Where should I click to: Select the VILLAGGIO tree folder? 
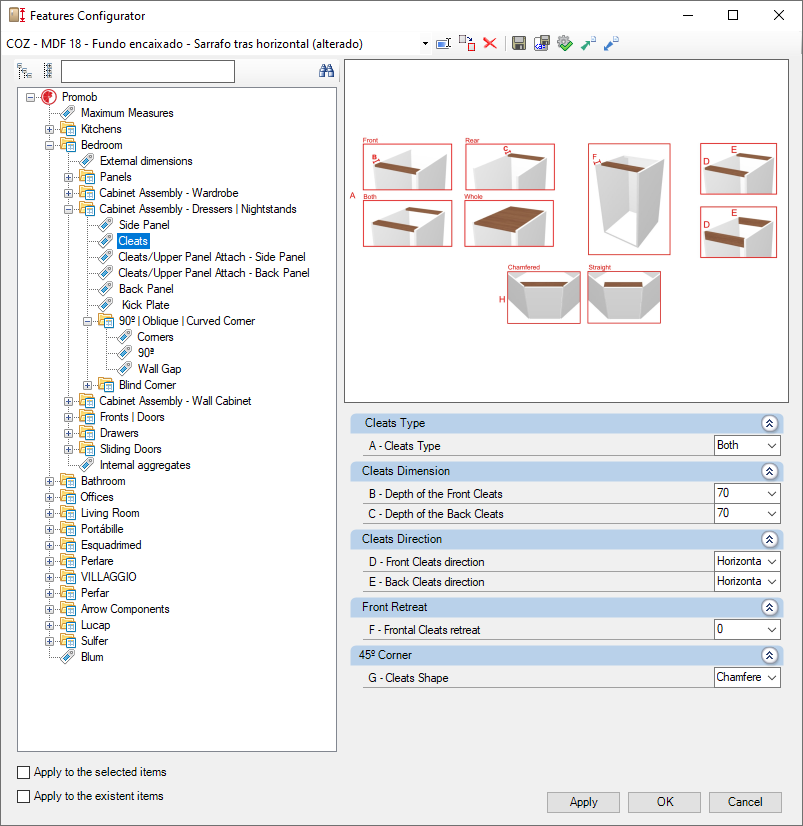pos(109,577)
